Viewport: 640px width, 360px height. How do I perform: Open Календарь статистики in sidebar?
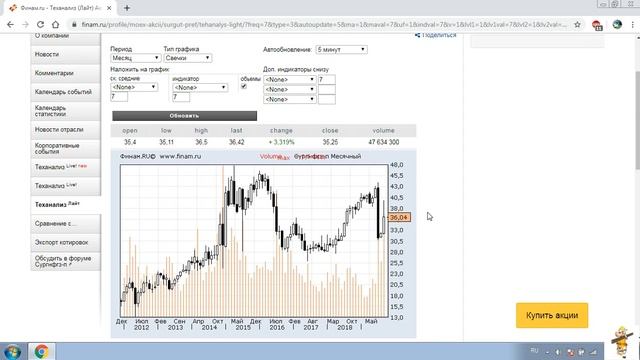[65, 111]
